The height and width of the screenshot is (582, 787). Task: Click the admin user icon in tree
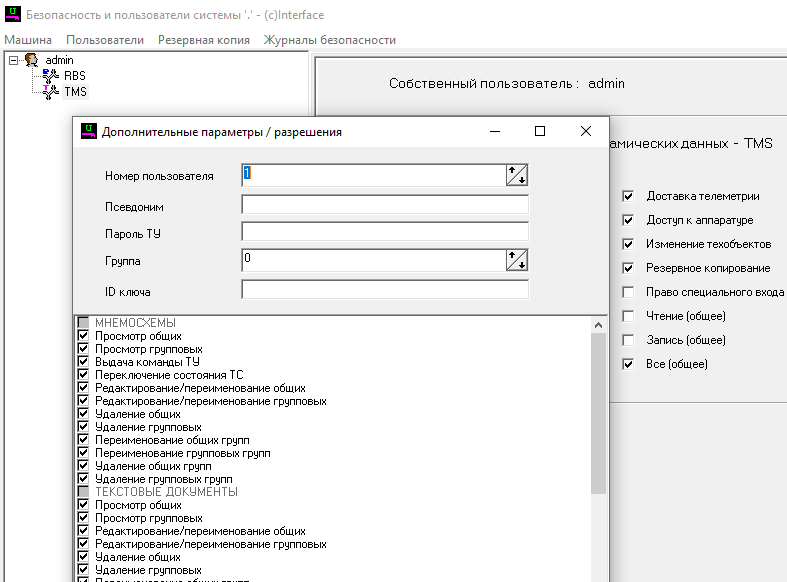tap(33, 60)
